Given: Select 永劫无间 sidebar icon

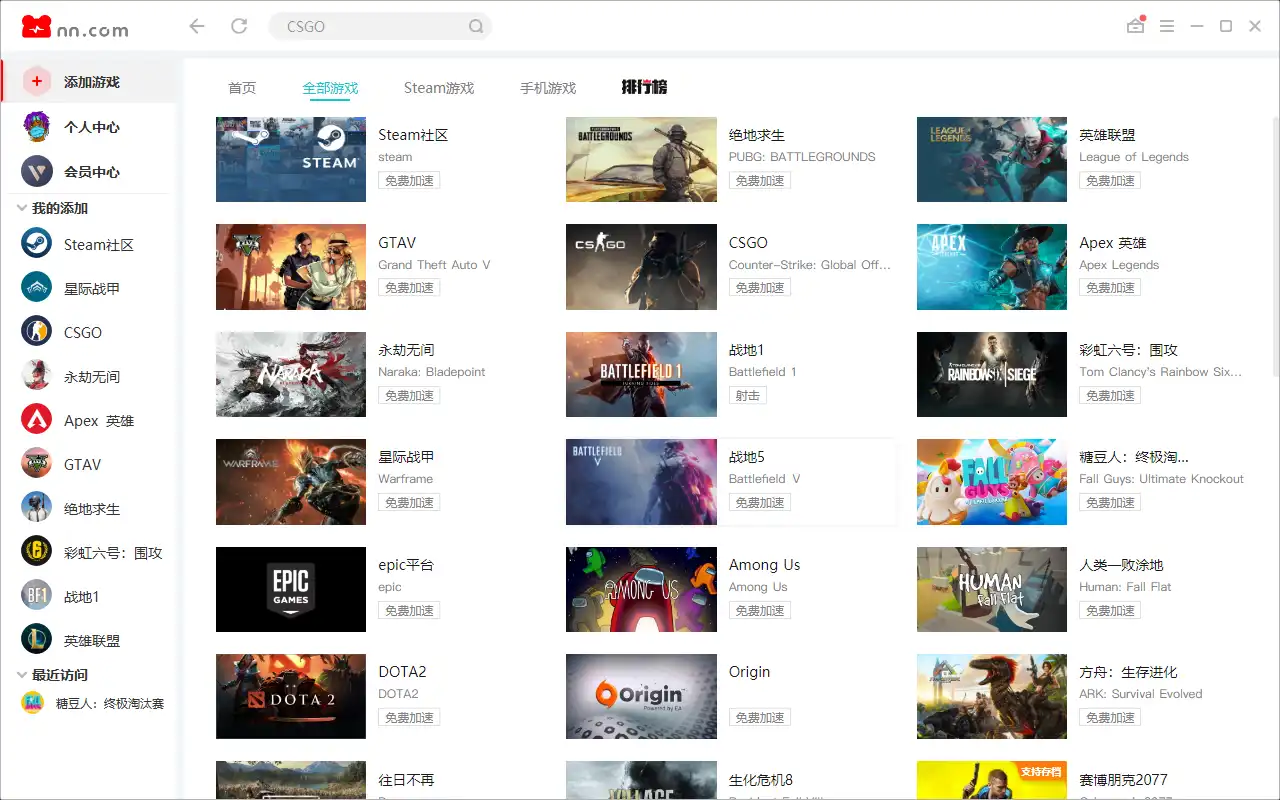Looking at the screenshot, I should (37, 376).
